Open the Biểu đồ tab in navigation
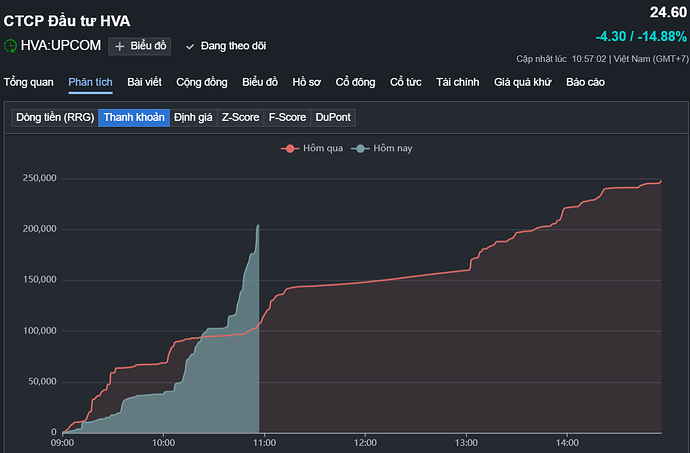This screenshot has height=453, width=690. tap(259, 81)
